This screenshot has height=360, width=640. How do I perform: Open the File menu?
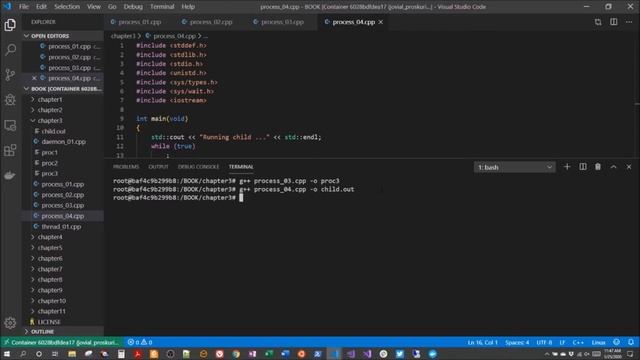pos(24,7)
